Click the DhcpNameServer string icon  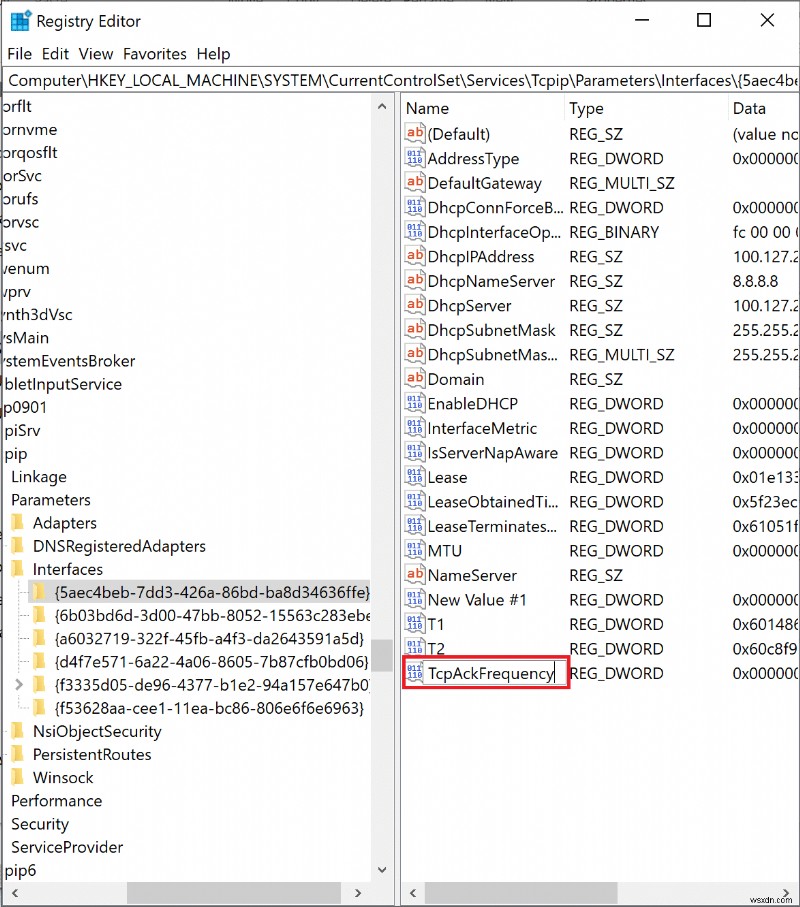[x=415, y=281]
